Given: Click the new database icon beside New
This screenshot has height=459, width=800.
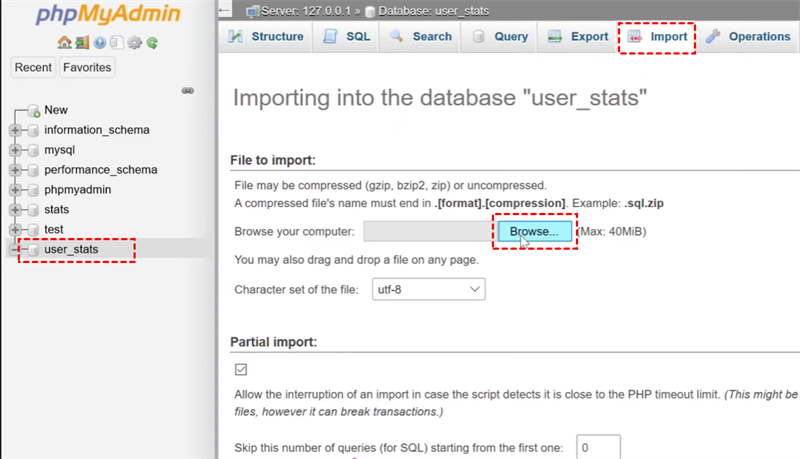Looking at the screenshot, I should 34,110.
